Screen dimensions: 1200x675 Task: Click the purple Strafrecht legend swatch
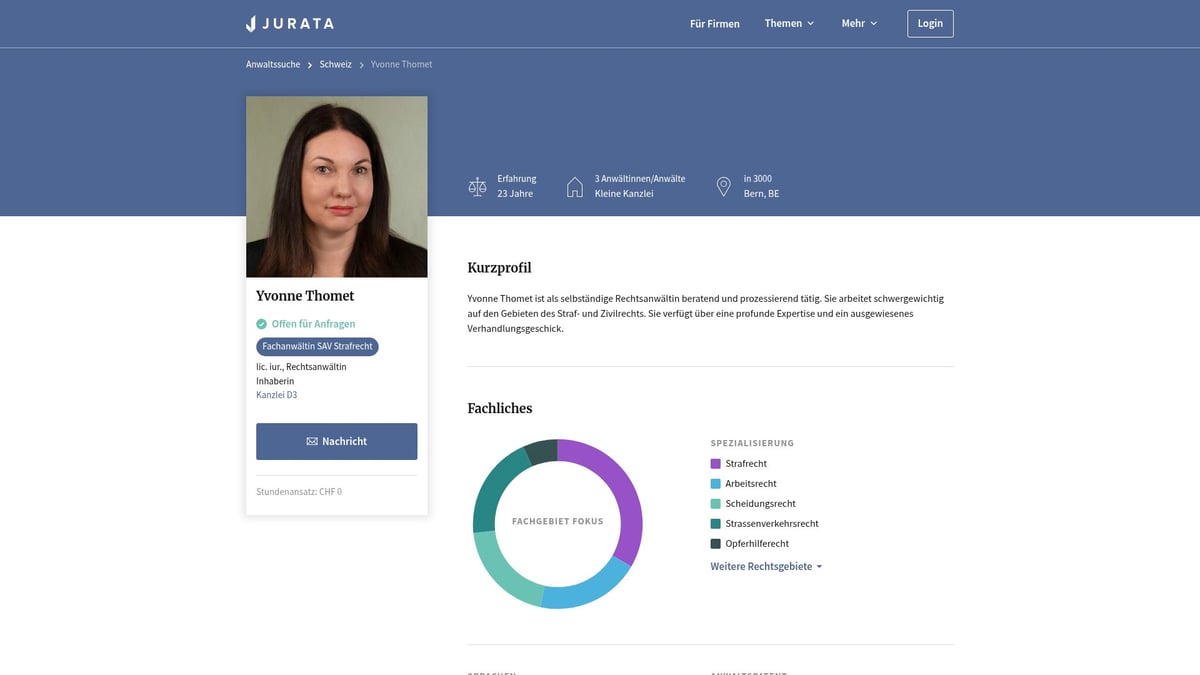click(x=715, y=464)
